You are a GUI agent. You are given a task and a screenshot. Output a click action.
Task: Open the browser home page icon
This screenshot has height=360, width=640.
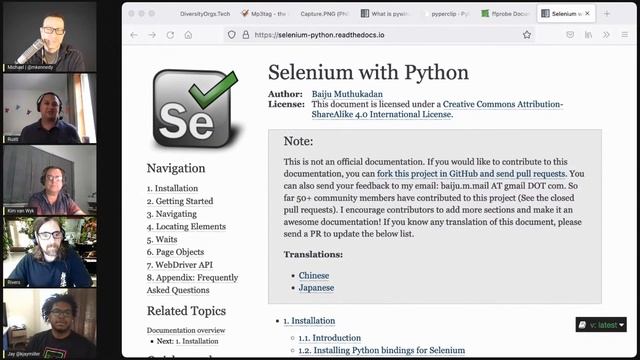188,35
